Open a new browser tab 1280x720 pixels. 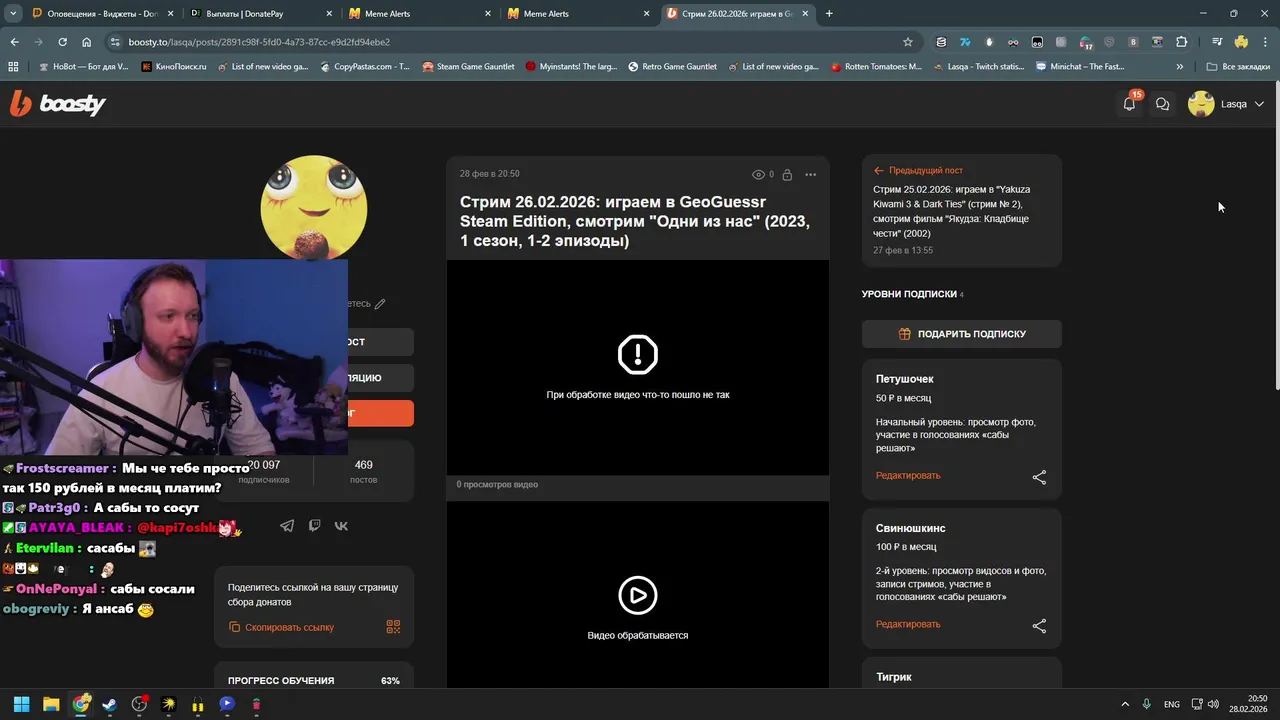click(x=829, y=14)
